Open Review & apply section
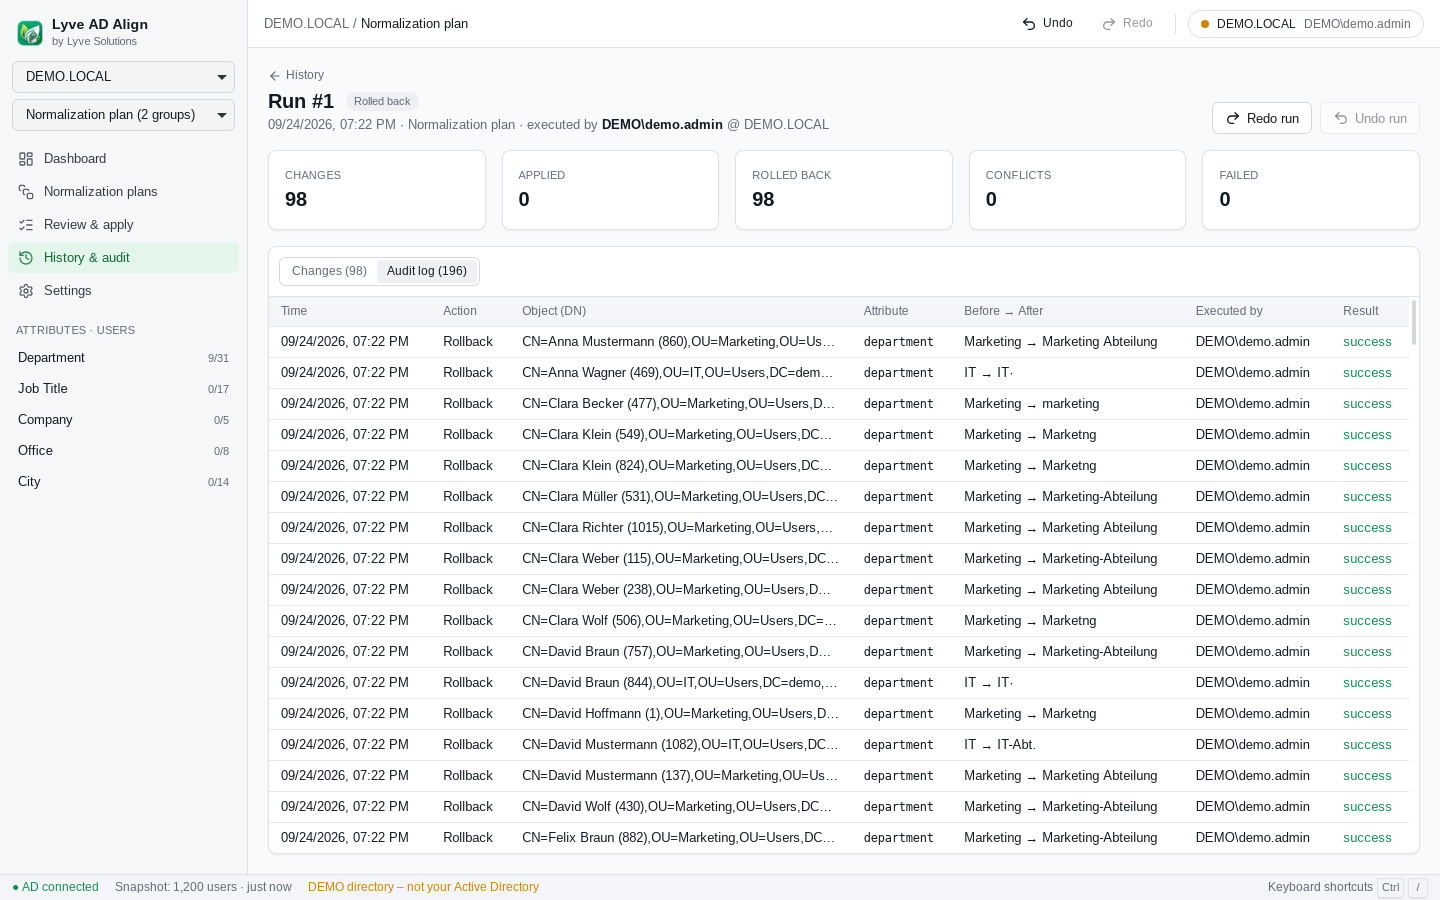Screen dimensions: 1440x900 pos(123,225)
